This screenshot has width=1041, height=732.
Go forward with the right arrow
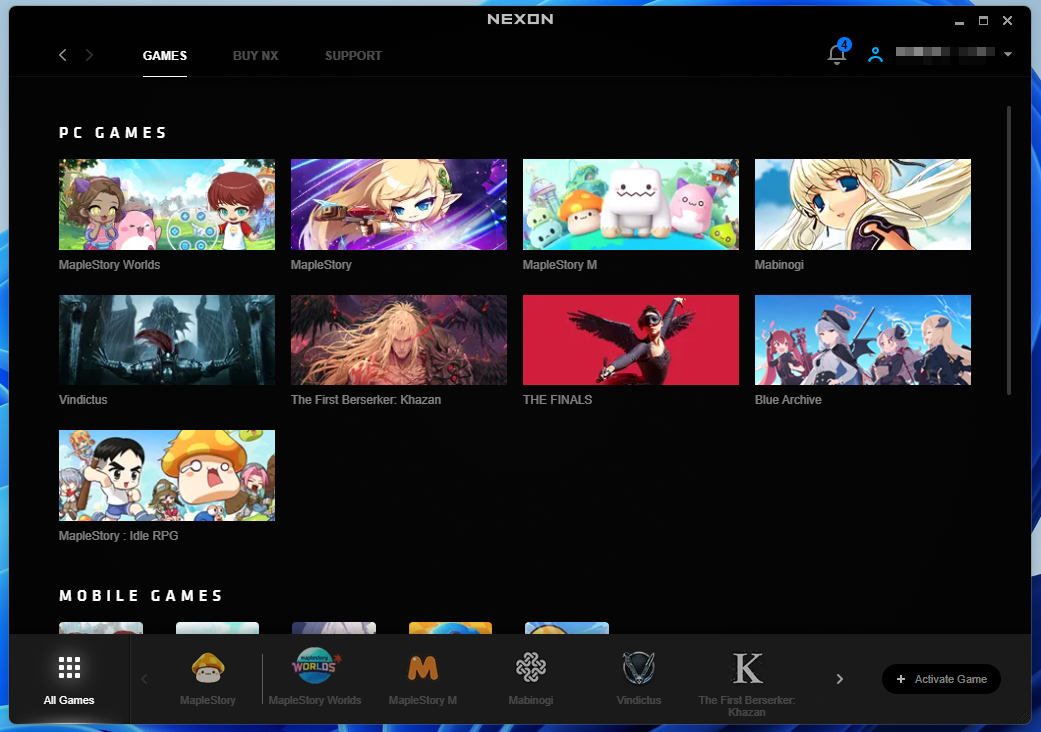89,55
